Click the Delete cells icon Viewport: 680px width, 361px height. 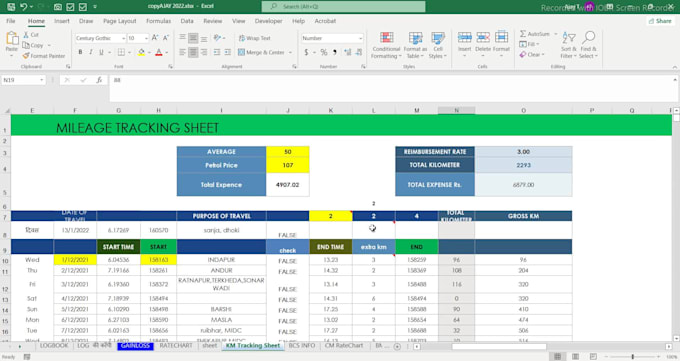pyautogui.click(x=483, y=37)
